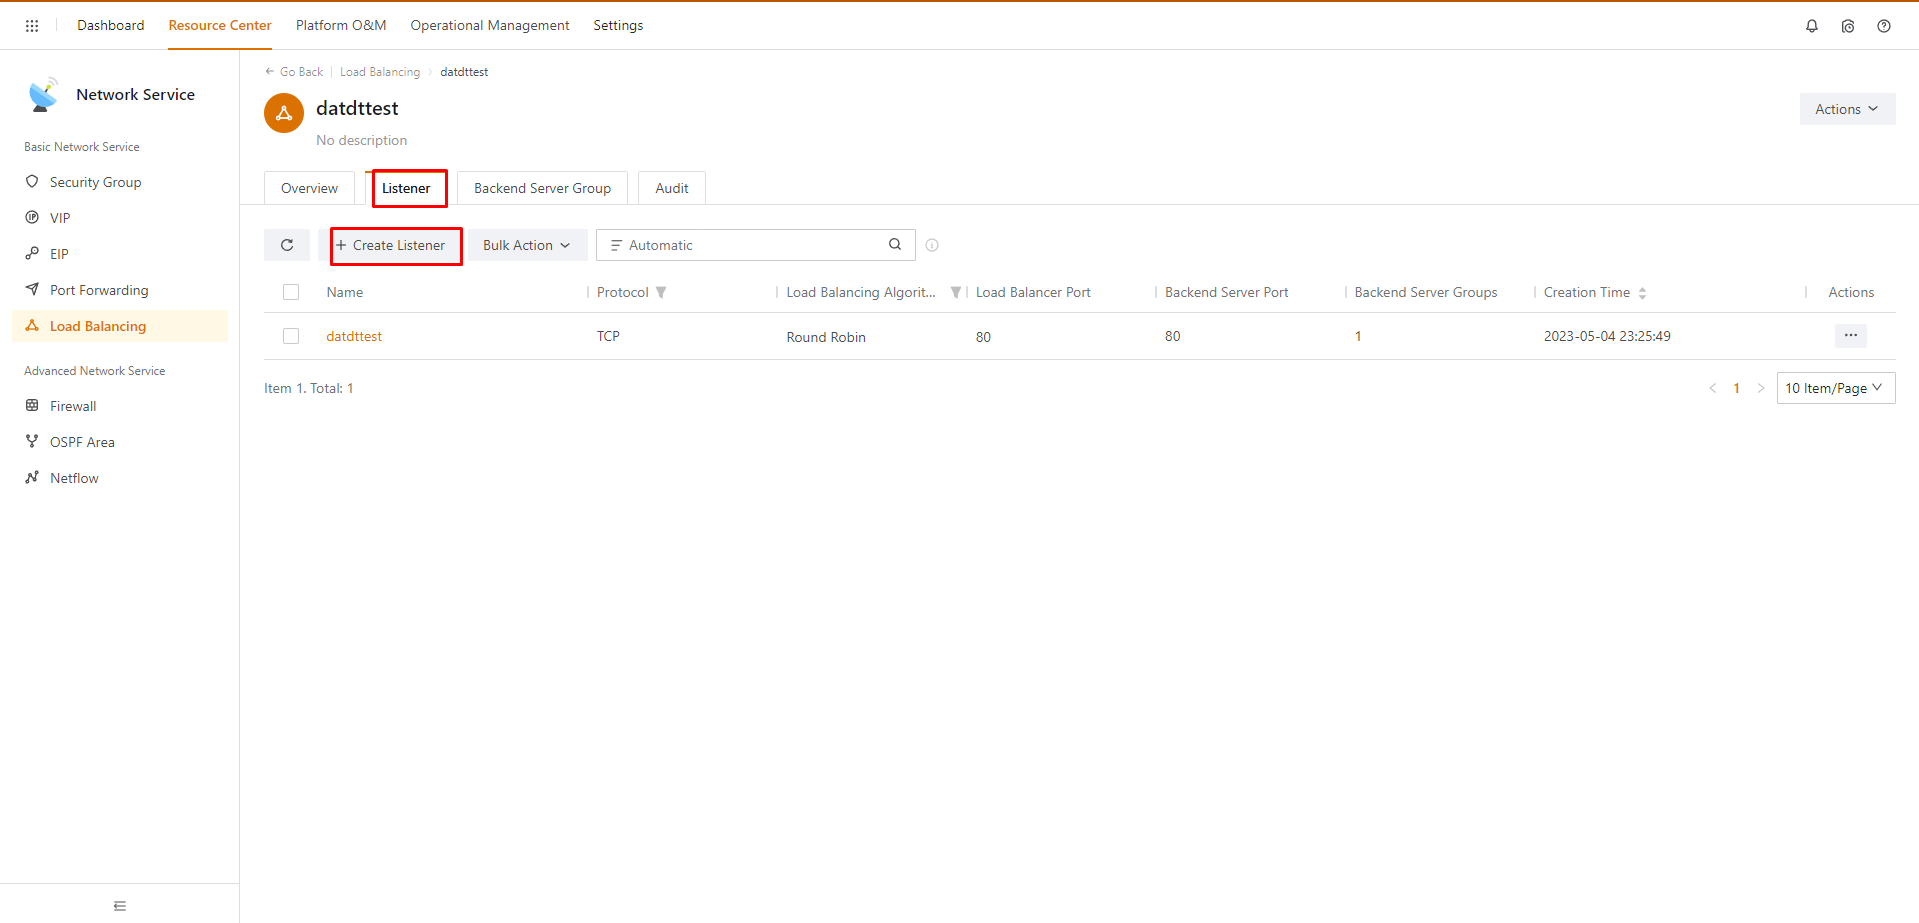Open row actions ellipsis for datdttest
Viewport: 1919px width, 923px height.
(1850, 336)
